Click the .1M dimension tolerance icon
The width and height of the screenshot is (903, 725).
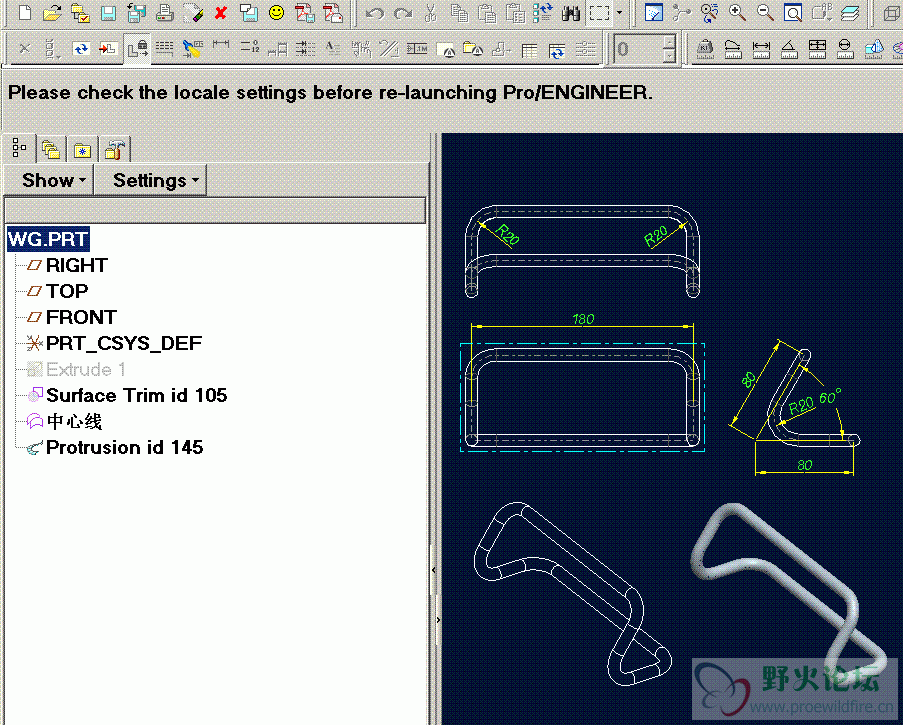[x=417, y=50]
